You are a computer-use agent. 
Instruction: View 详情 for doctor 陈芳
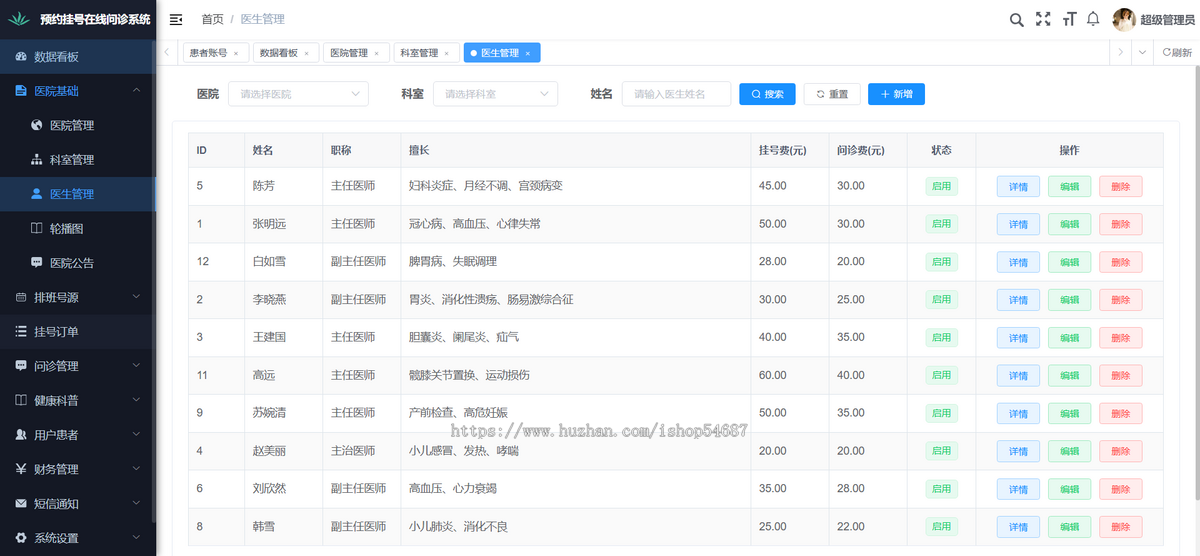pos(1018,186)
